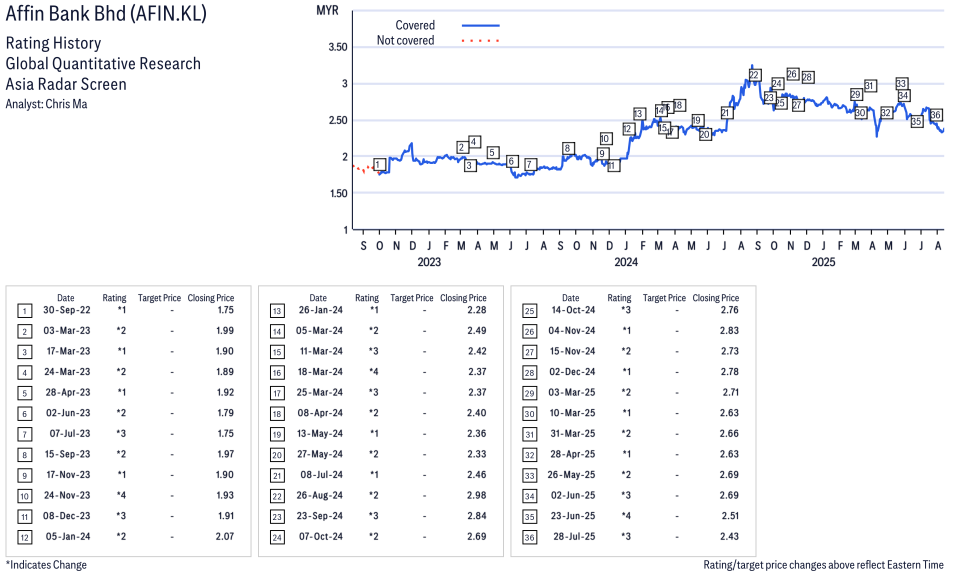Click the 2024 year label on the x-axis
Image resolution: width=955 pixels, height=571 pixels.
pos(626,262)
